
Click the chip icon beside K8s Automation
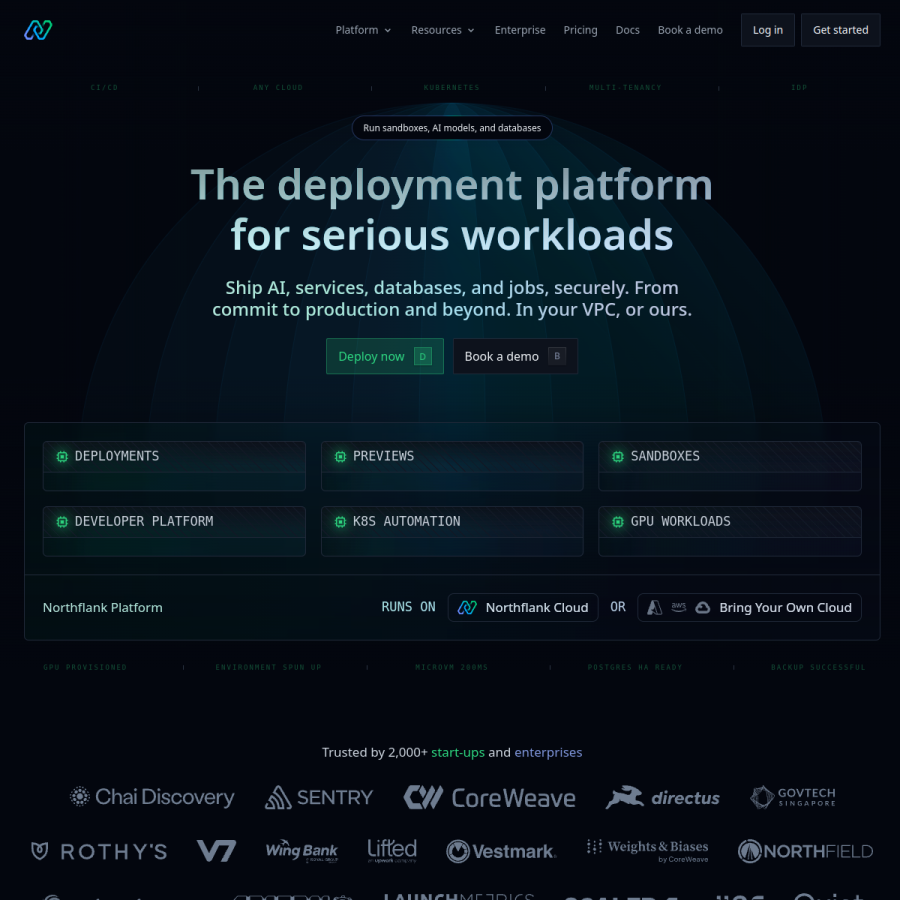pos(340,522)
